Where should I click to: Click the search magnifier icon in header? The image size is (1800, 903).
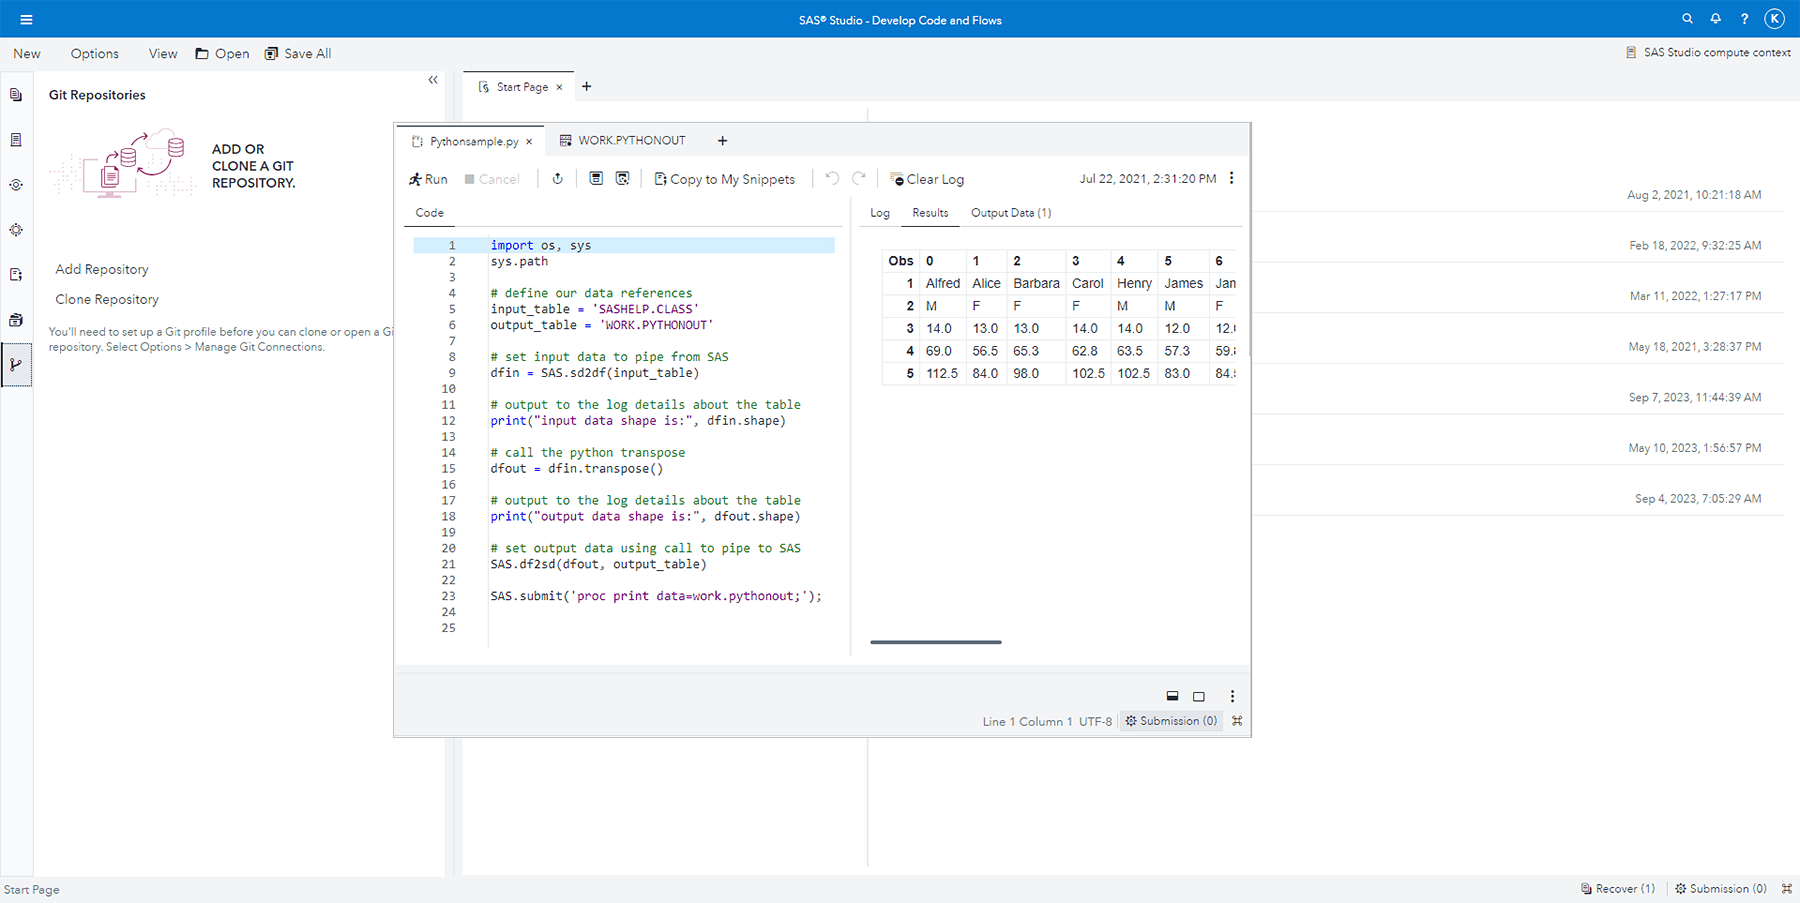(1688, 19)
